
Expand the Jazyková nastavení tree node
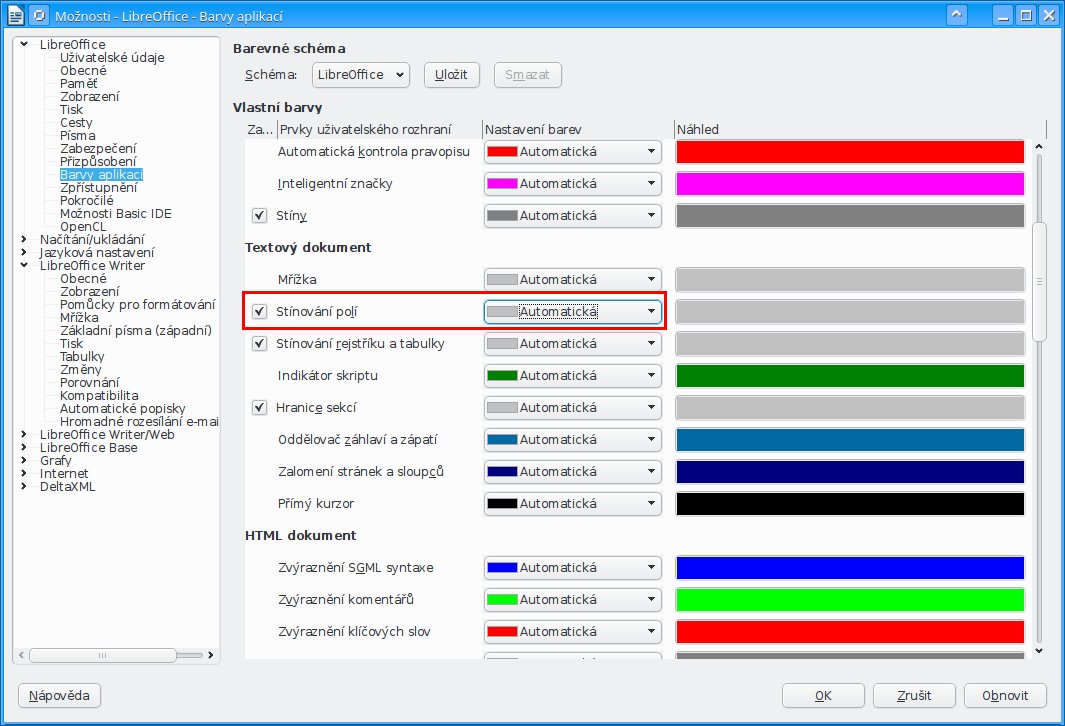click(x=24, y=252)
